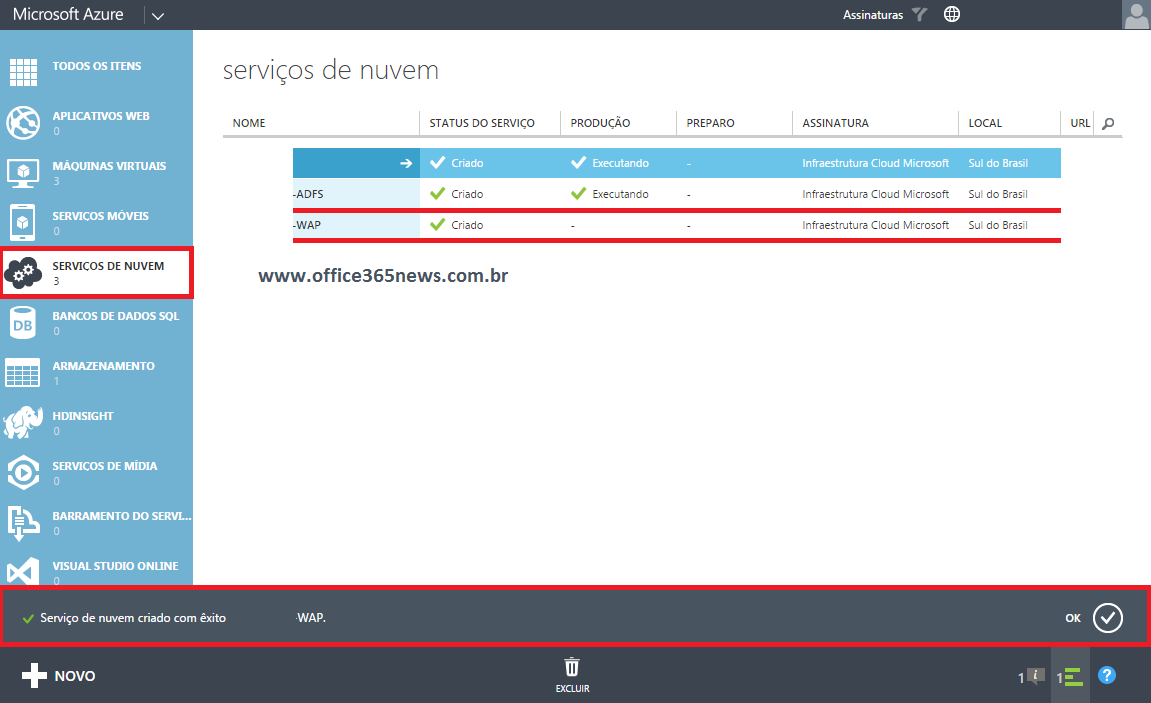Screen dimensions: 1151x703
Task: Open the user account avatar
Action: [1136, 15]
